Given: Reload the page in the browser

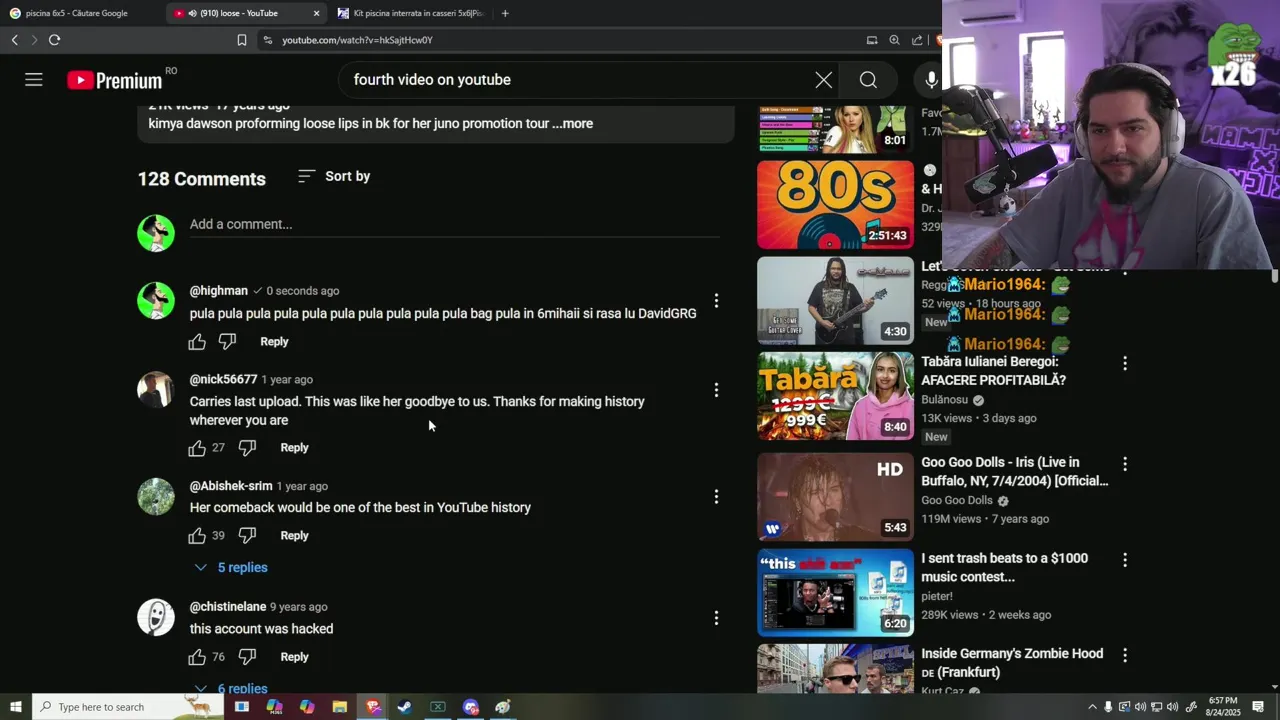Looking at the screenshot, I should [54, 40].
